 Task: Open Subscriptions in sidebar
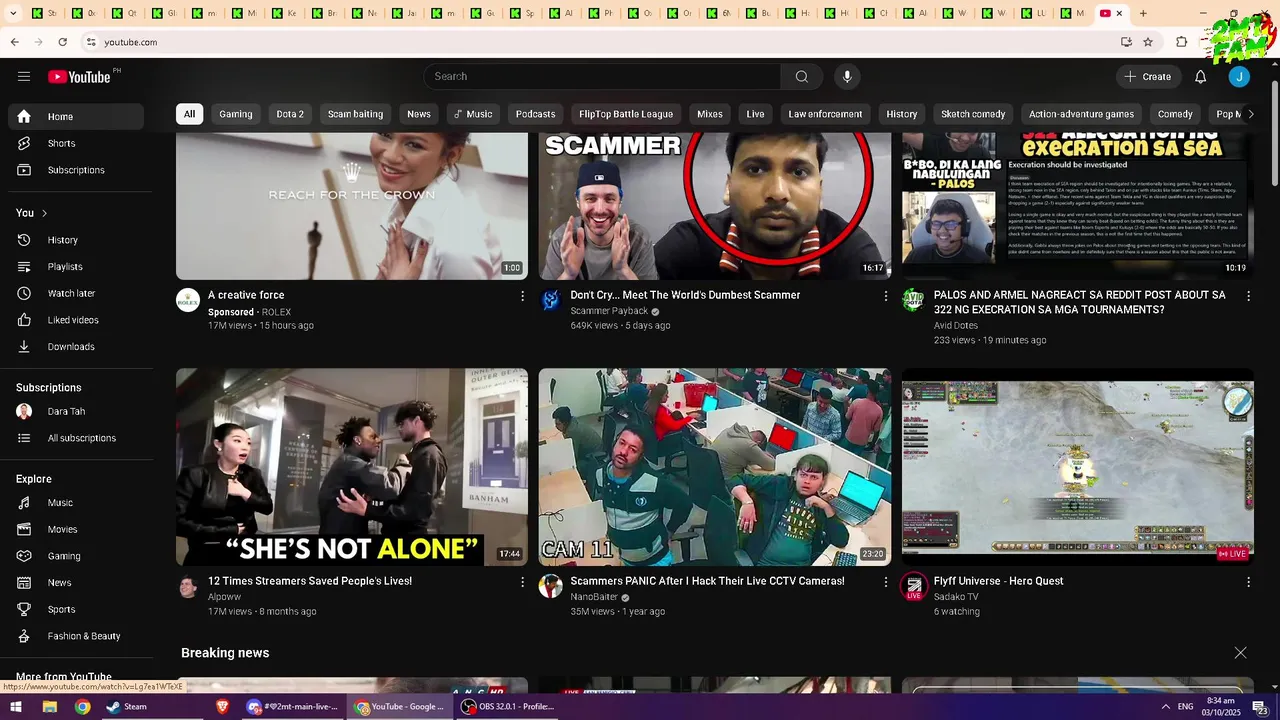click(x=76, y=170)
